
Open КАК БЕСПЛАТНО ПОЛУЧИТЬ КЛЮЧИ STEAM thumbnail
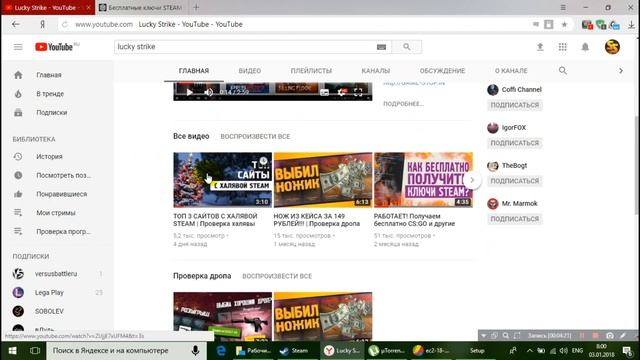pyautogui.click(x=423, y=180)
